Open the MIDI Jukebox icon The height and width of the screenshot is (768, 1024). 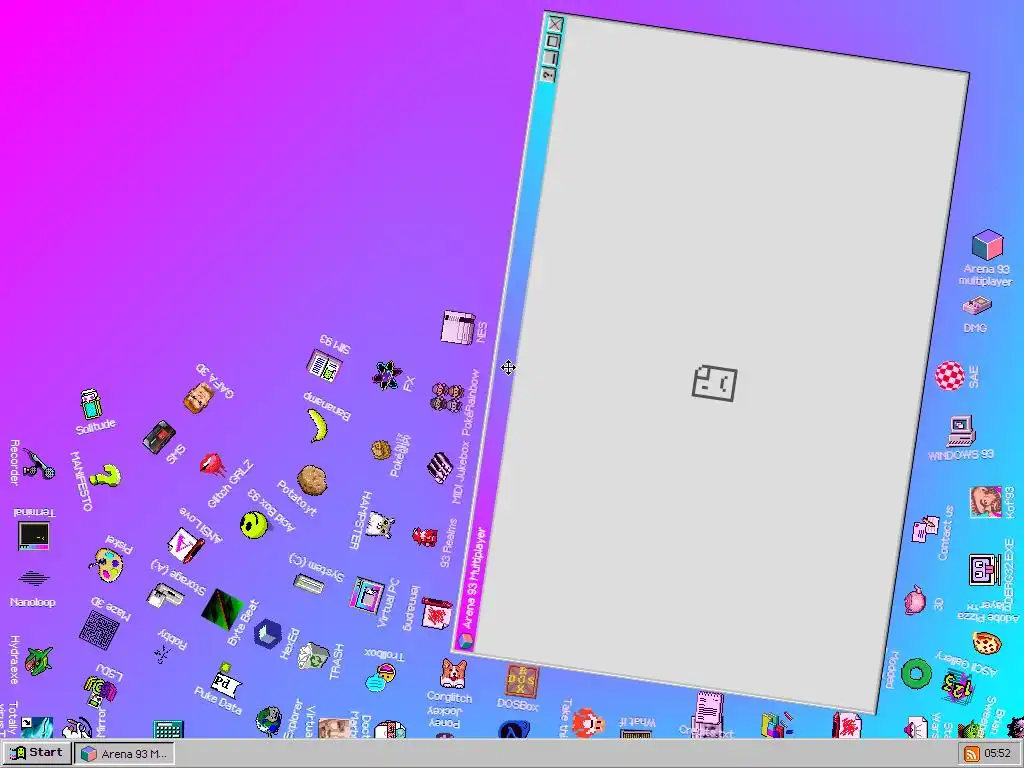pos(440,468)
